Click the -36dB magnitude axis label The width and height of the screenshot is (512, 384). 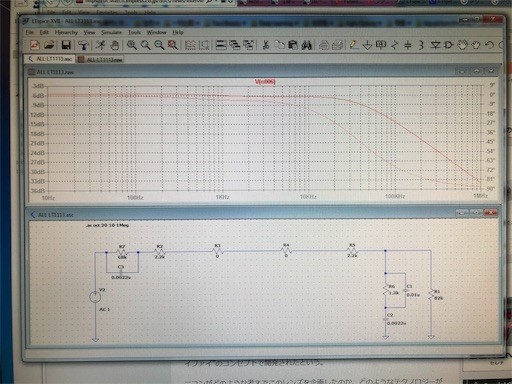(x=37, y=191)
